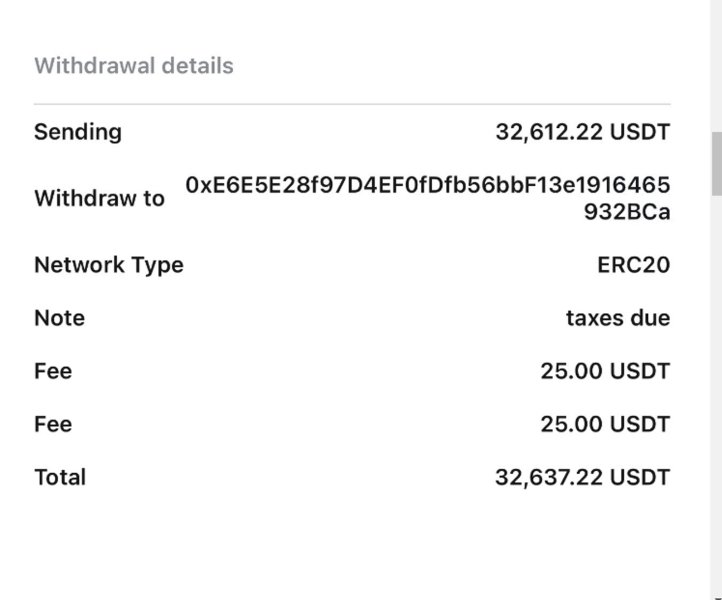Click the upper 25.00 USDT fee amount
Screen dimensions: 722x600
tap(605, 371)
